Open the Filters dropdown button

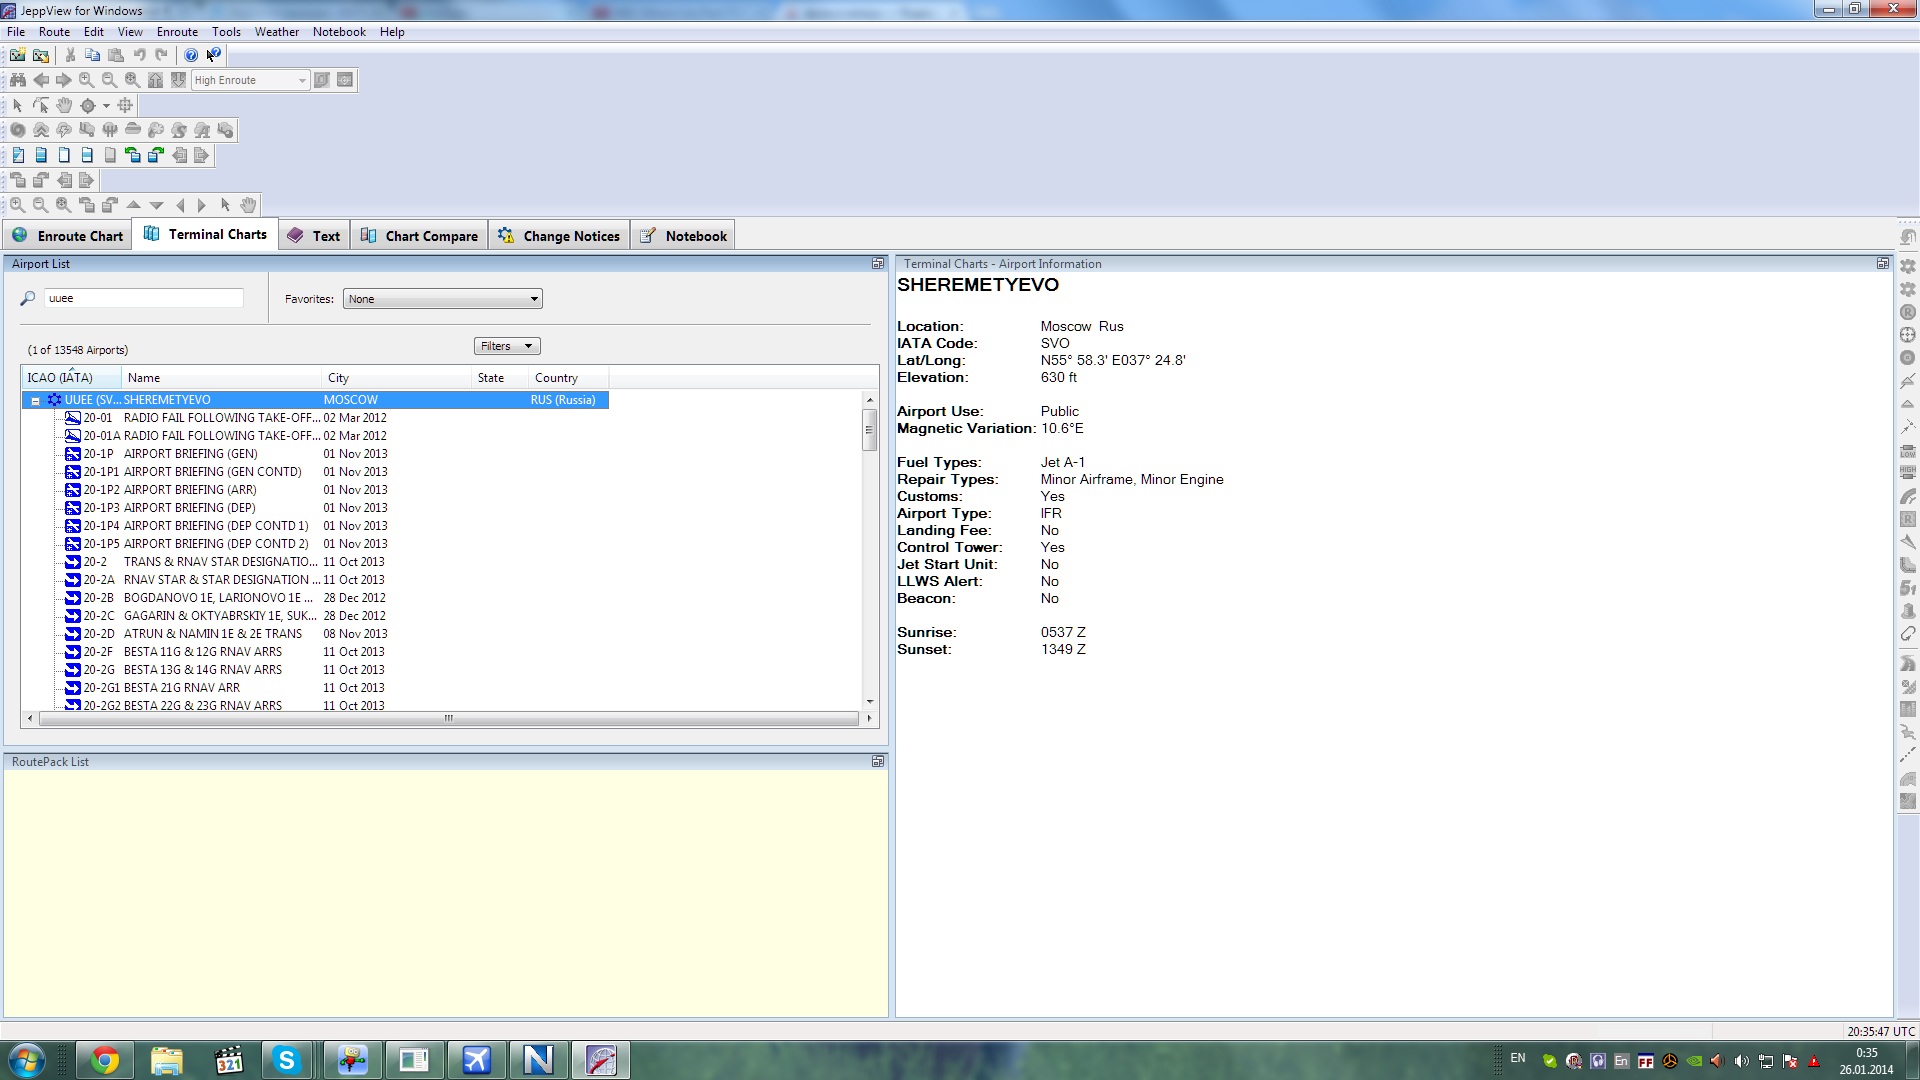[507, 346]
